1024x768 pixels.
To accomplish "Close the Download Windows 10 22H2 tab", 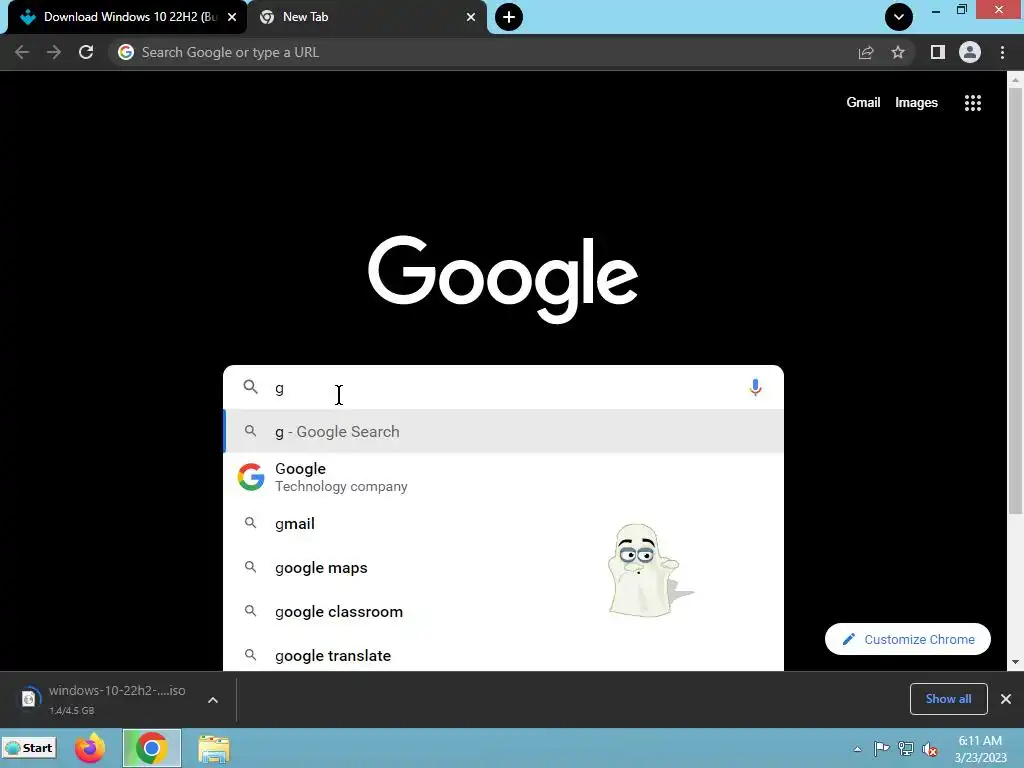I will click(x=232, y=17).
